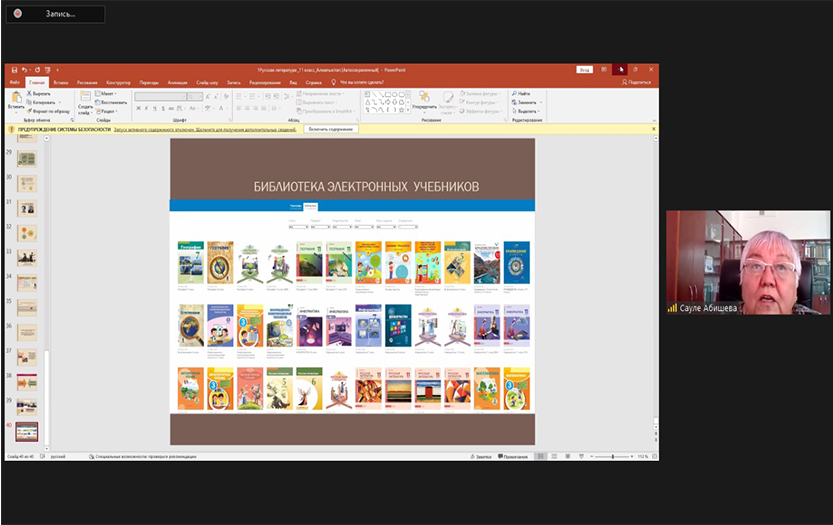The image size is (833, 525).
Task: Click the Cut (Вырезать) scissors icon
Action: pyautogui.click(x=30, y=93)
